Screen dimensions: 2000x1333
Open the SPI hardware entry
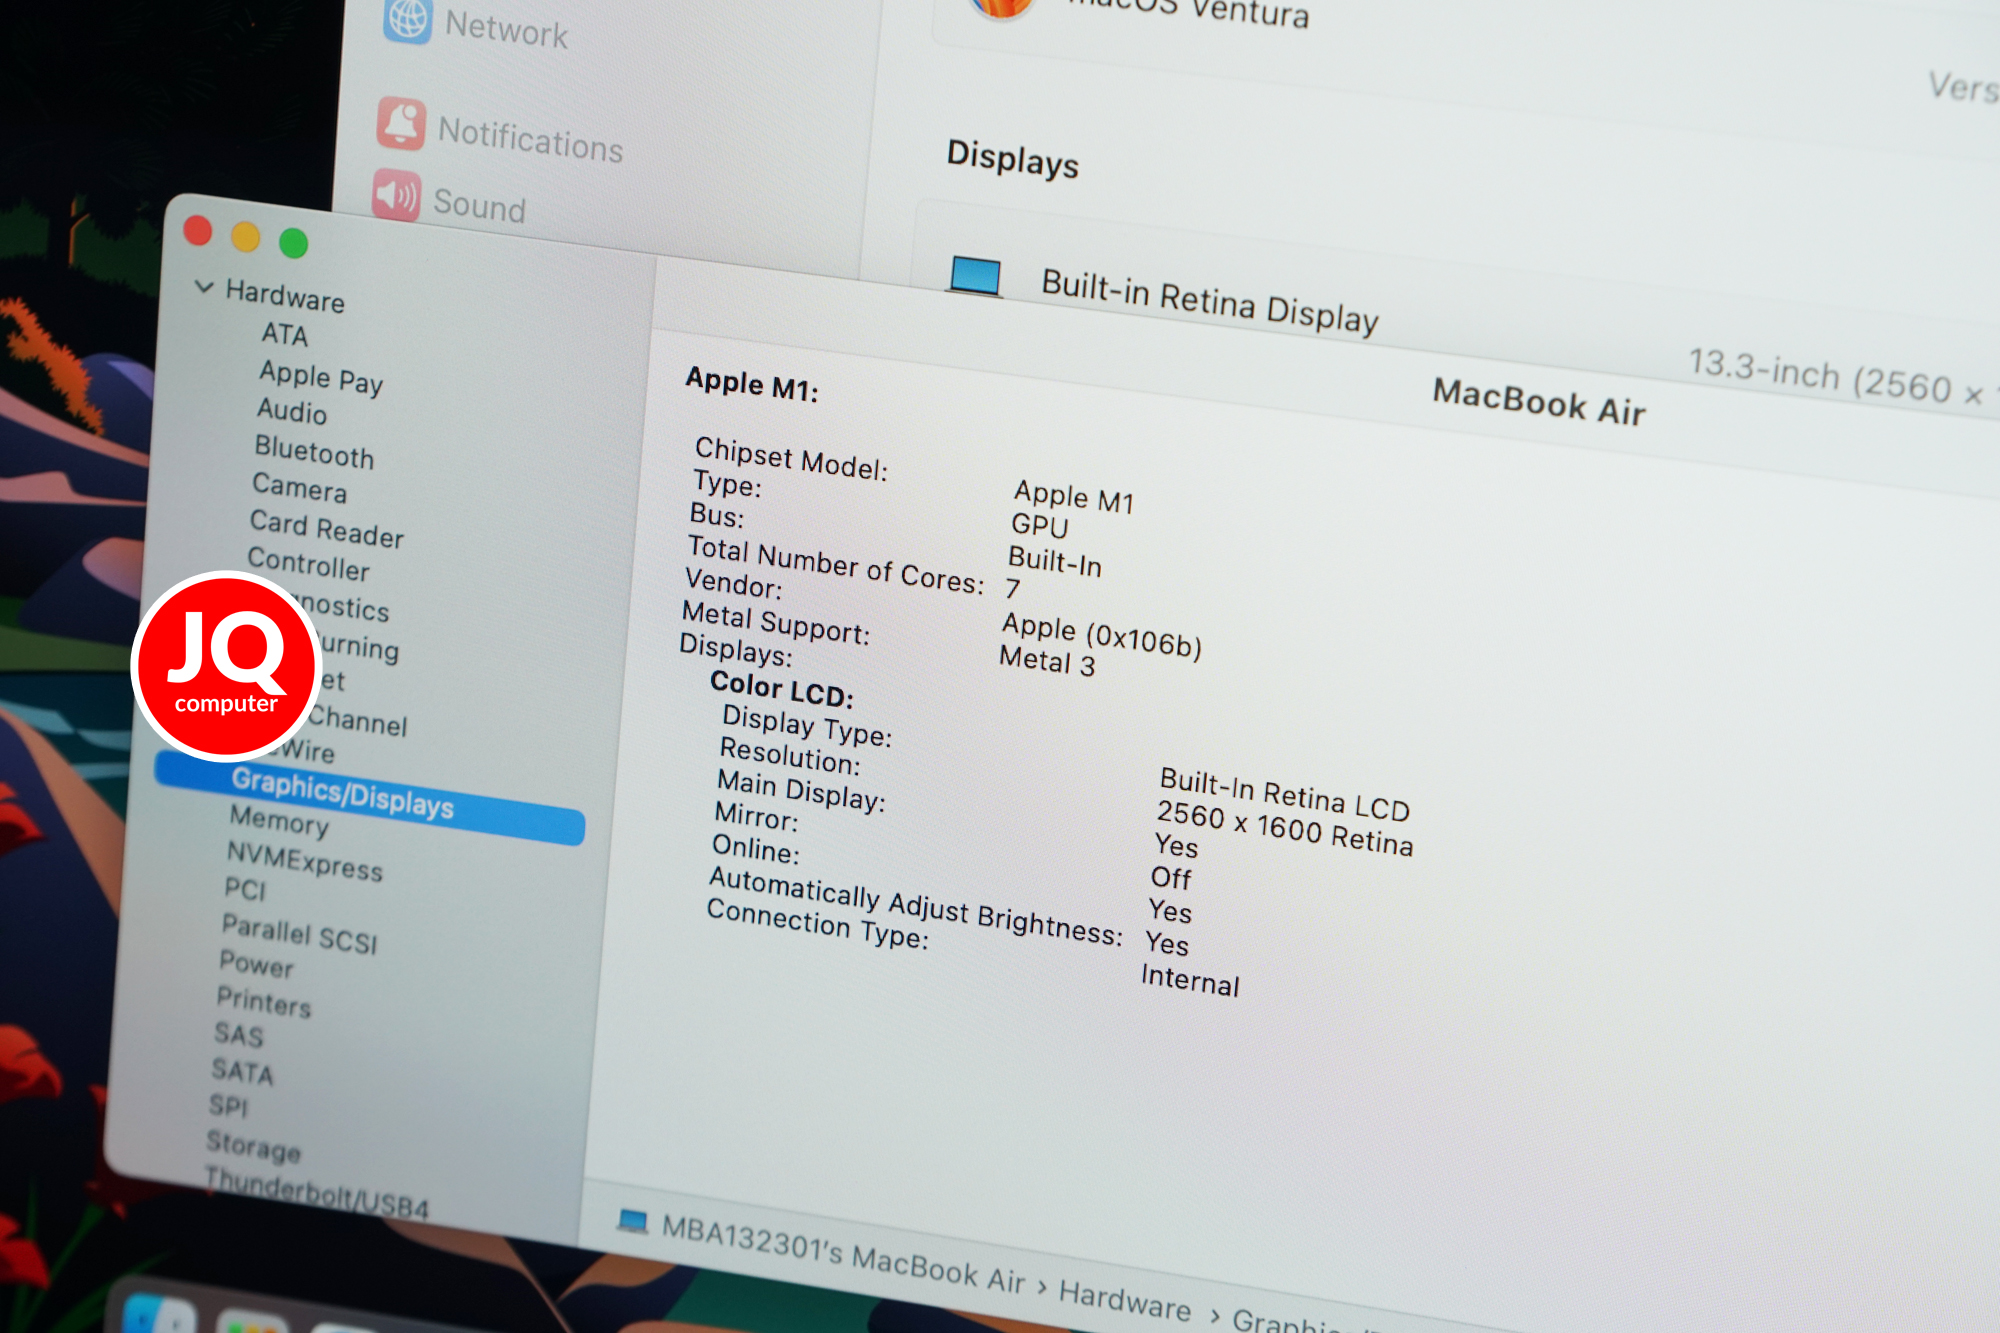coord(228,1105)
